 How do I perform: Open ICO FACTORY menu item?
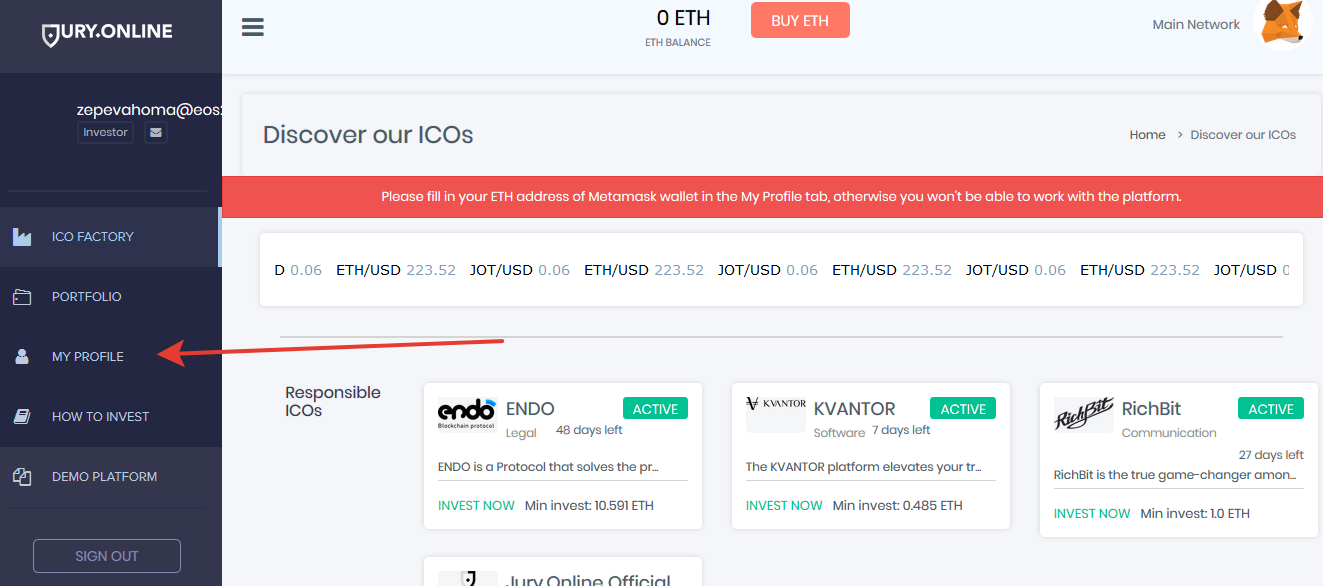coord(110,237)
